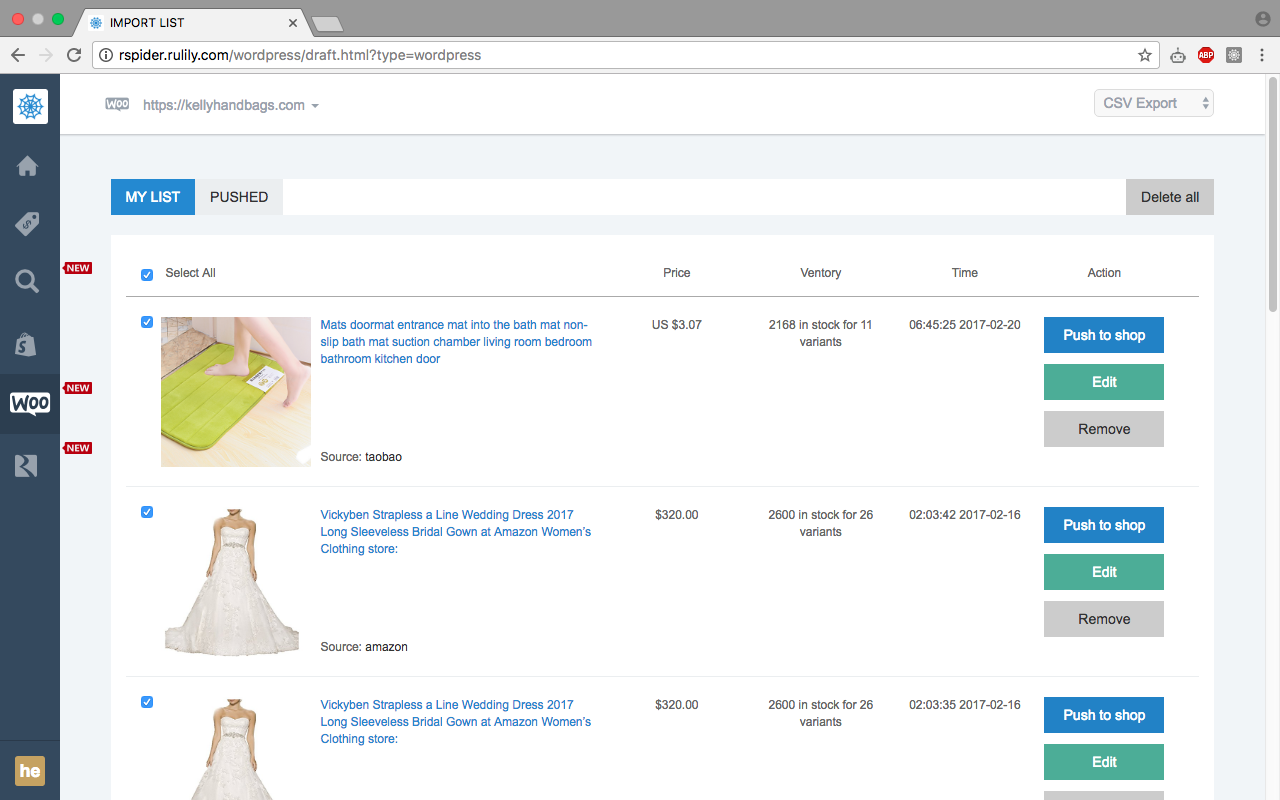Screen dimensions: 1280x800
Task: Click the small Woo logo beside store URL
Action: tap(117, 104)
